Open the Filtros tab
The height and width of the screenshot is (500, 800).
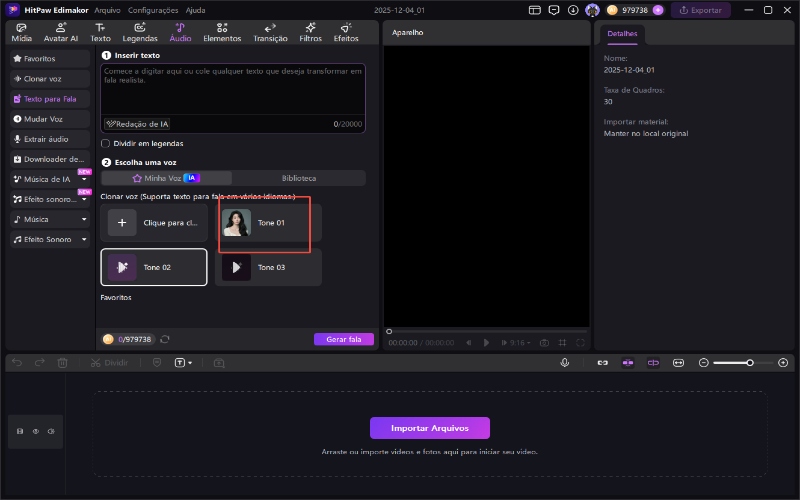310,32
